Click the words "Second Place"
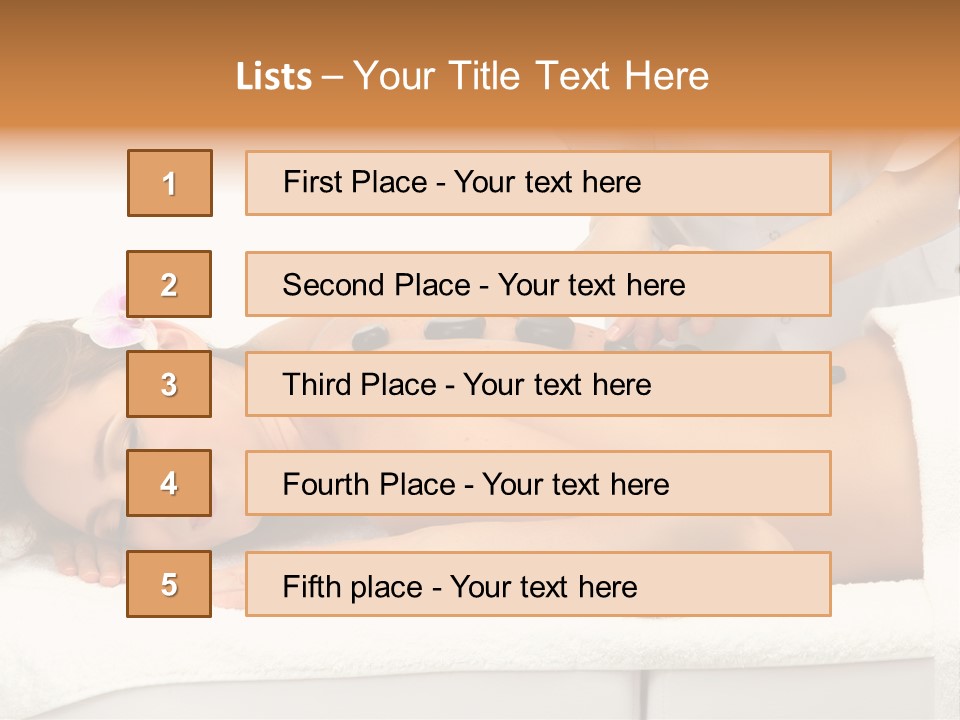This screenshot has width=960, height=720. pos(377,285)
